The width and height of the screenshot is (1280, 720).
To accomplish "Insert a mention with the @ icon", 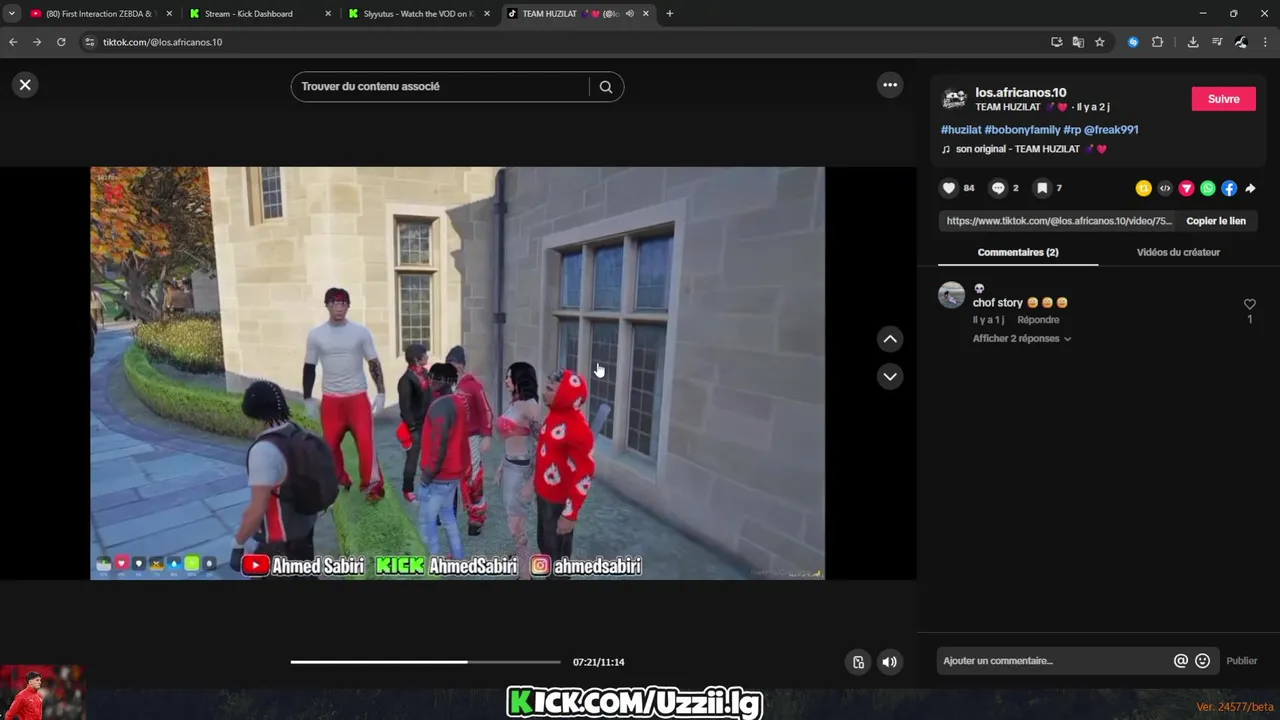I will tap(1181, 661).
